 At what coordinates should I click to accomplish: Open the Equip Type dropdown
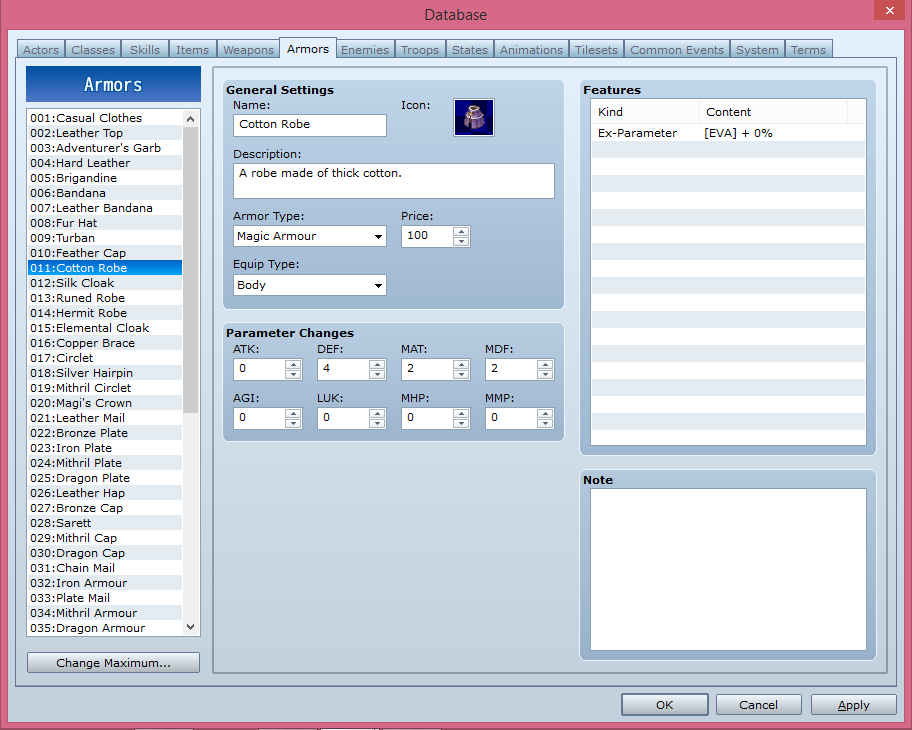point(309,285)
